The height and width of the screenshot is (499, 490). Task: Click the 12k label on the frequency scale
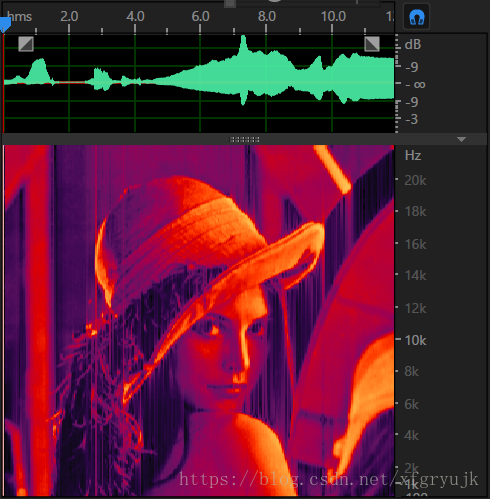click(415, 308)
